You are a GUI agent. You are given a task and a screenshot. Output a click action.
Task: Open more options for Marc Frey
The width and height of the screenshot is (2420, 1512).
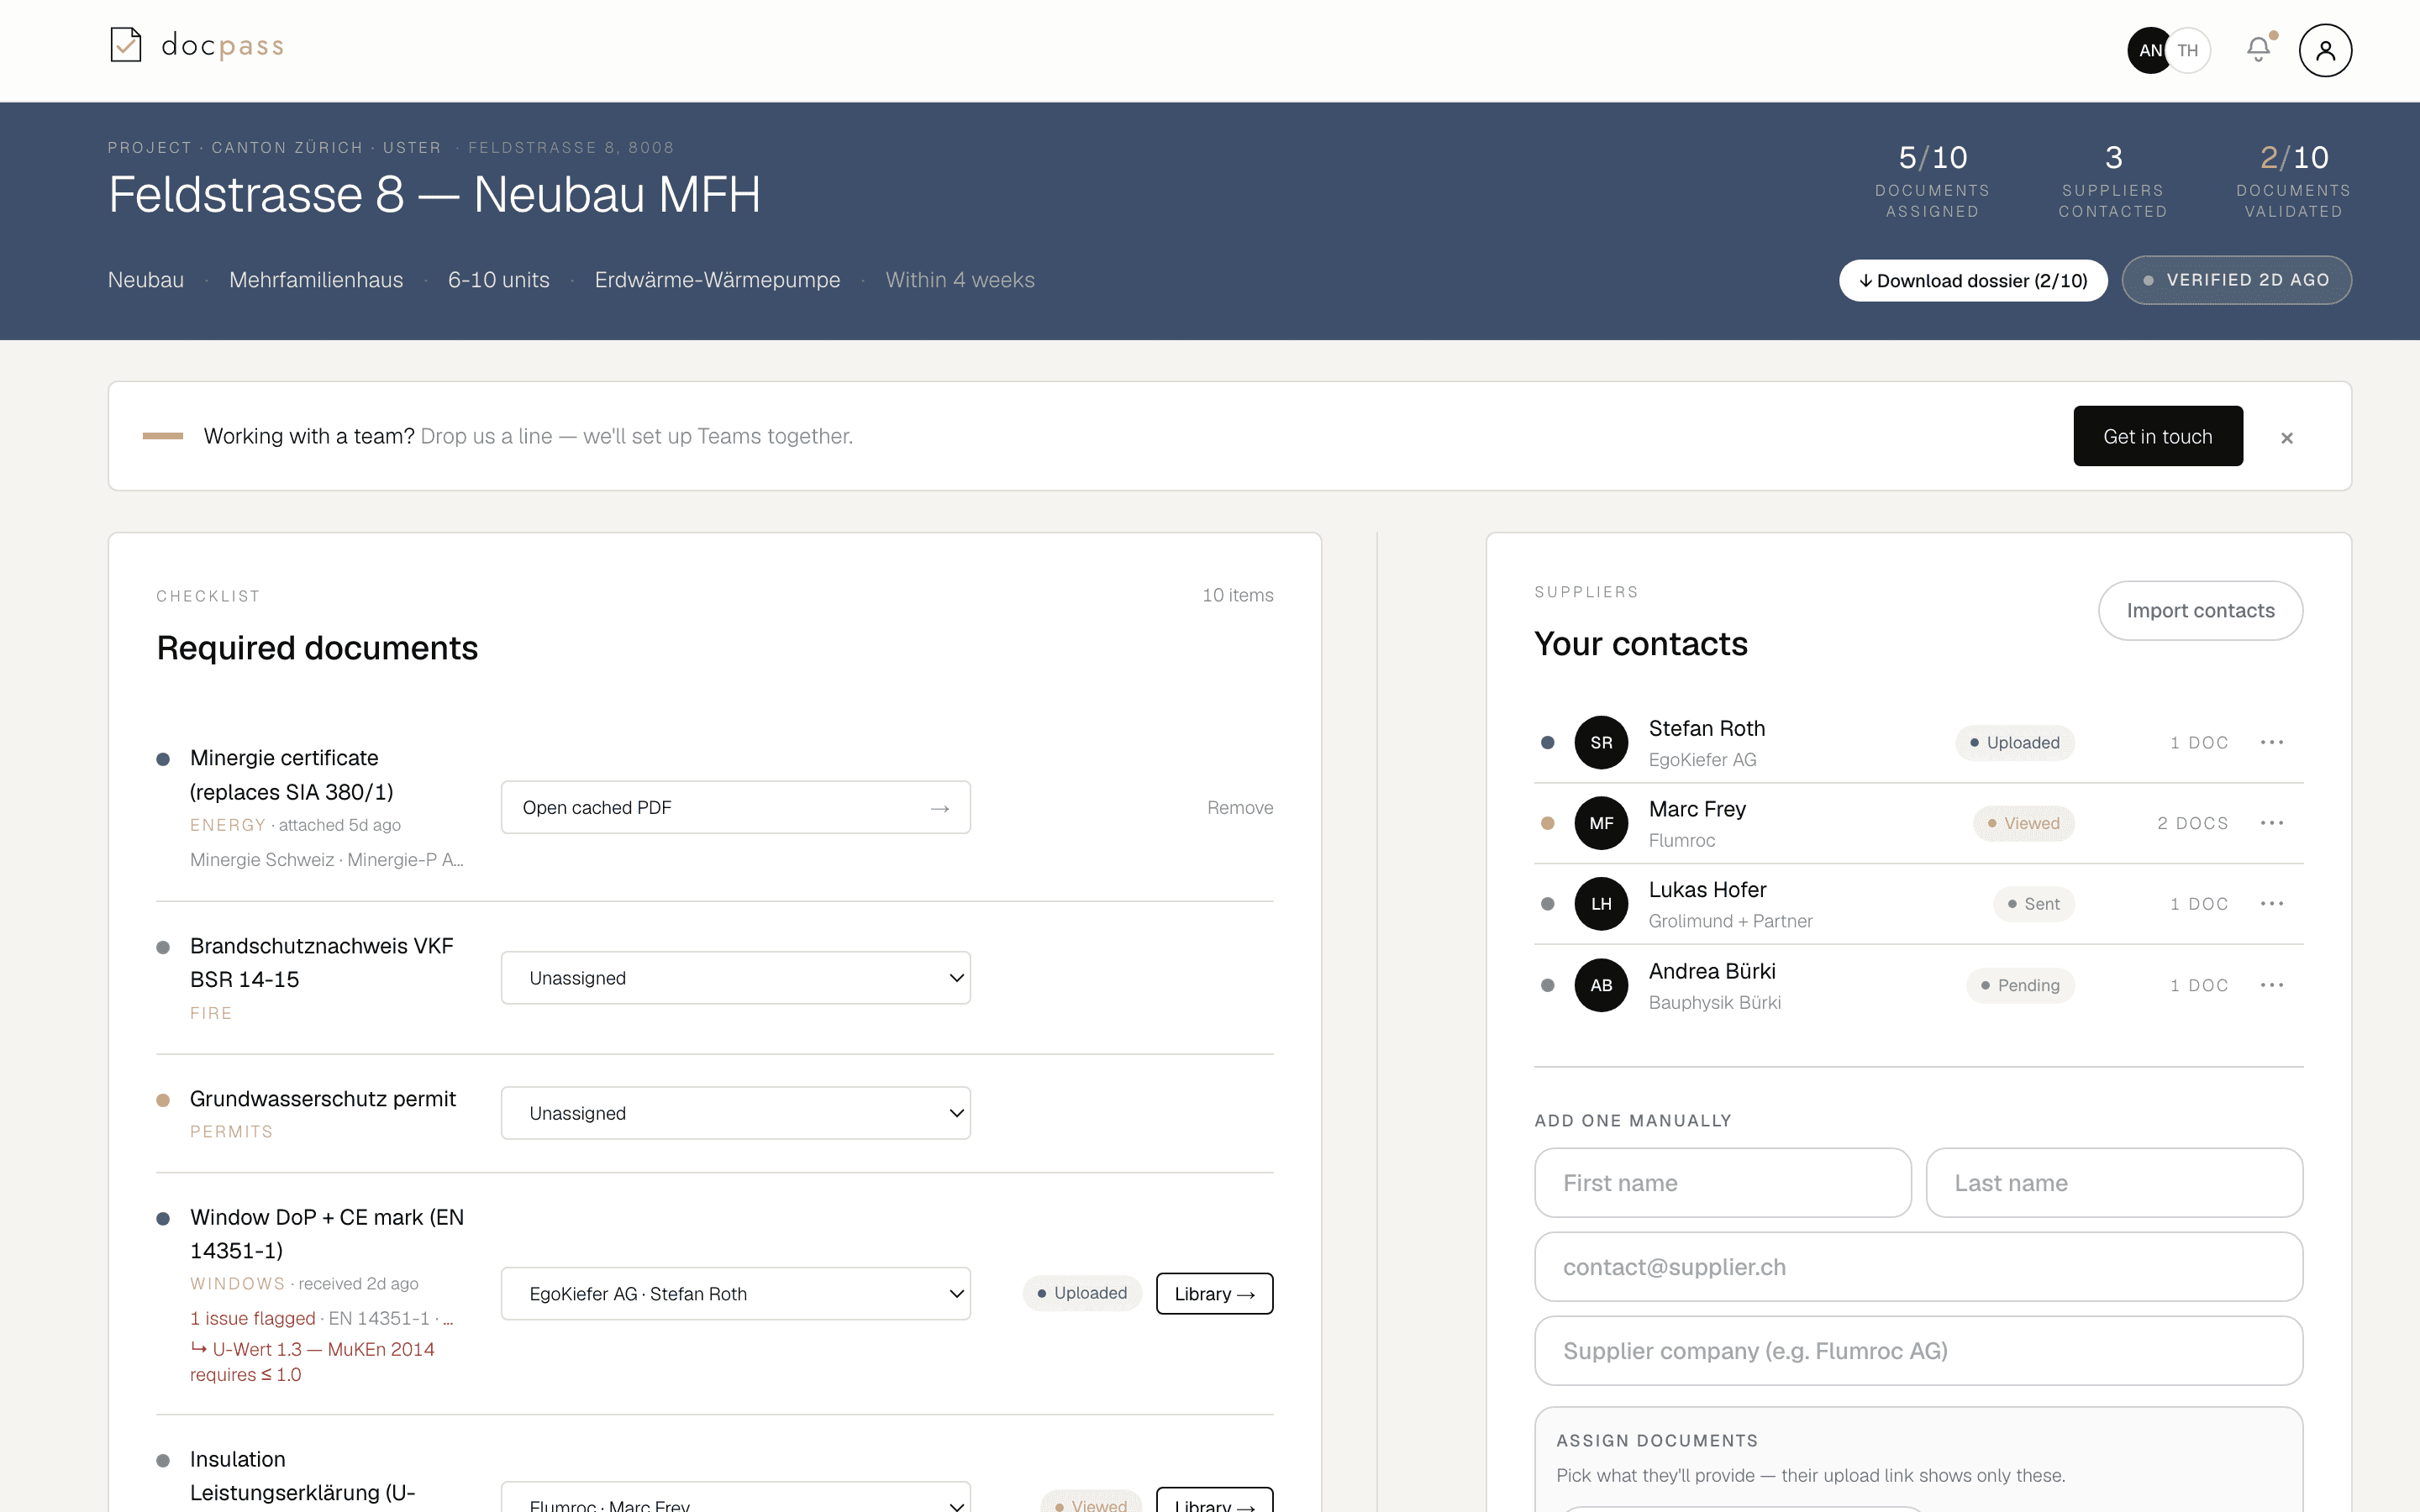(2272, 823)
